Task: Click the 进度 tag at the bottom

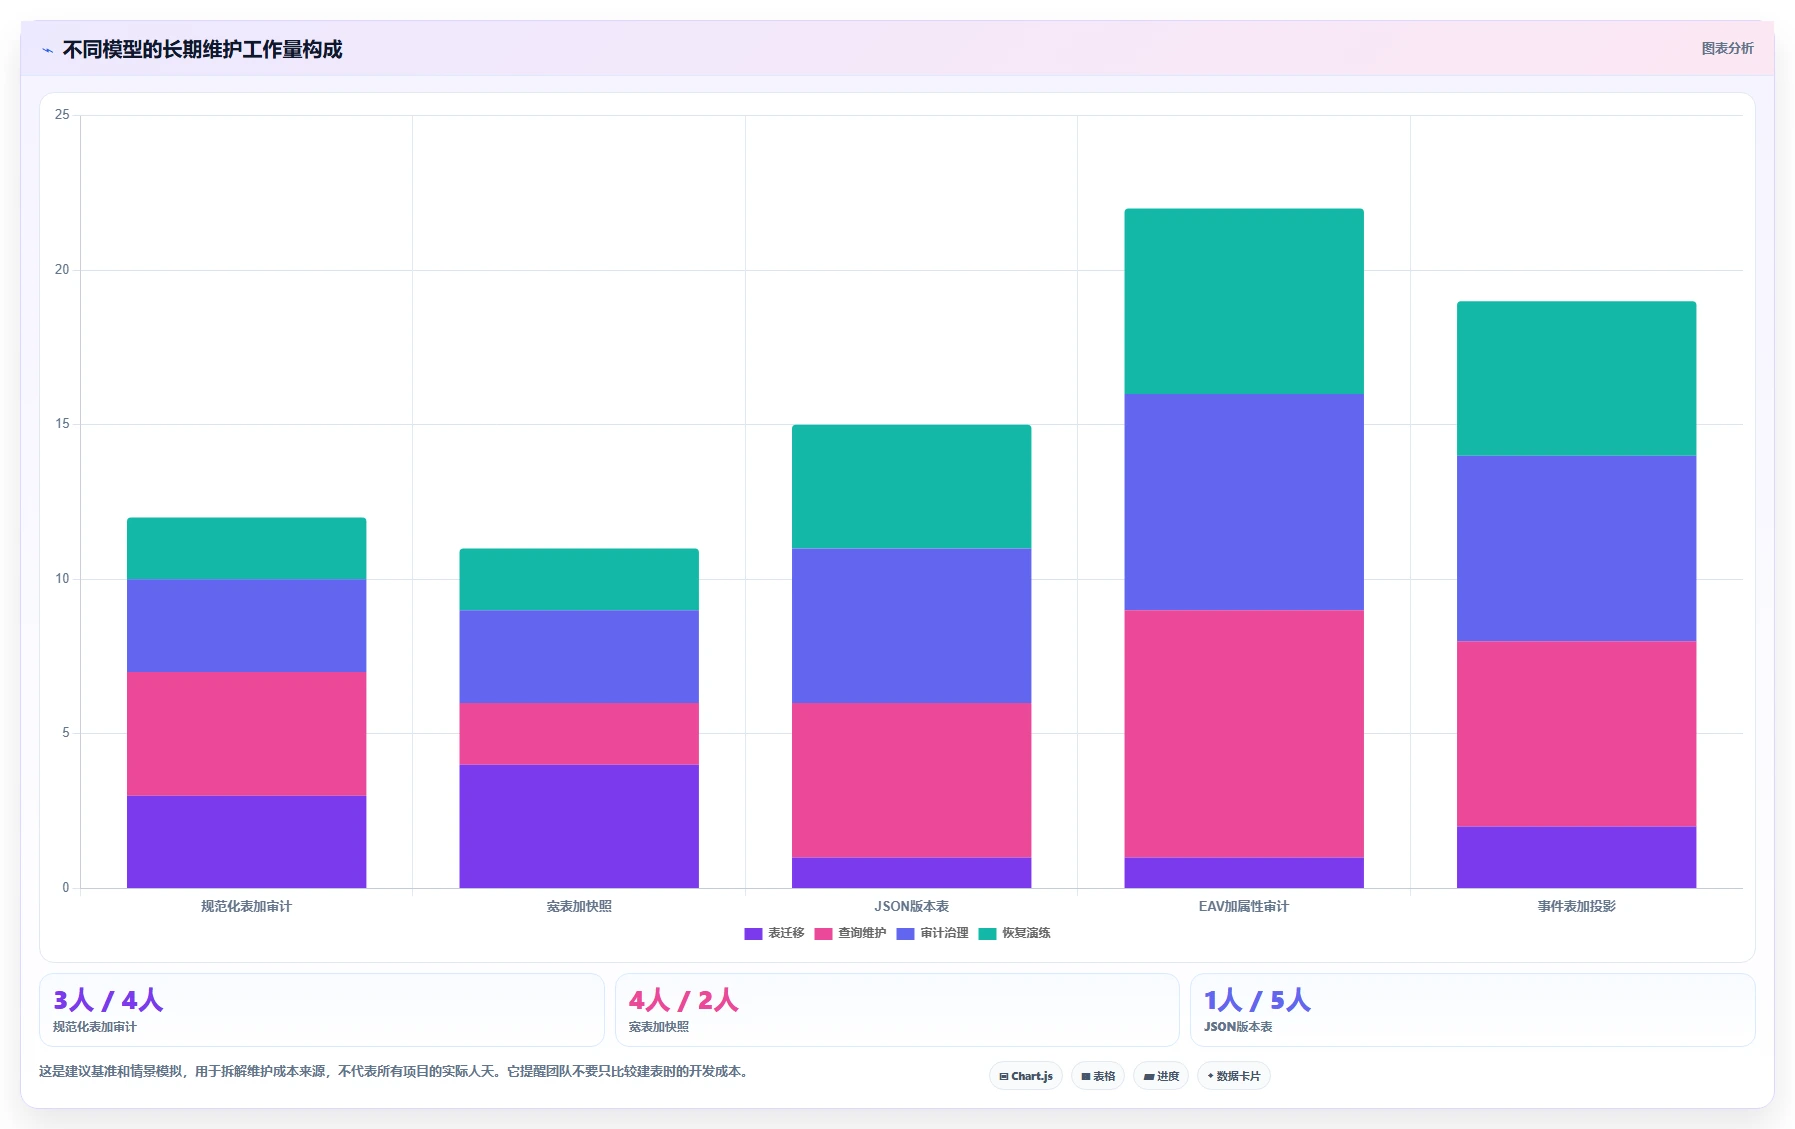Action: [x=1161, y=1076]
